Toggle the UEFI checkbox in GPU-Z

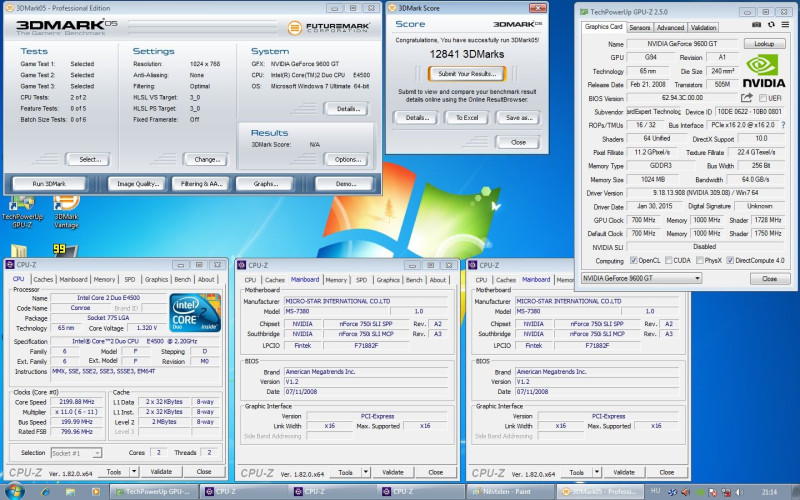click(x=763, y=98)
